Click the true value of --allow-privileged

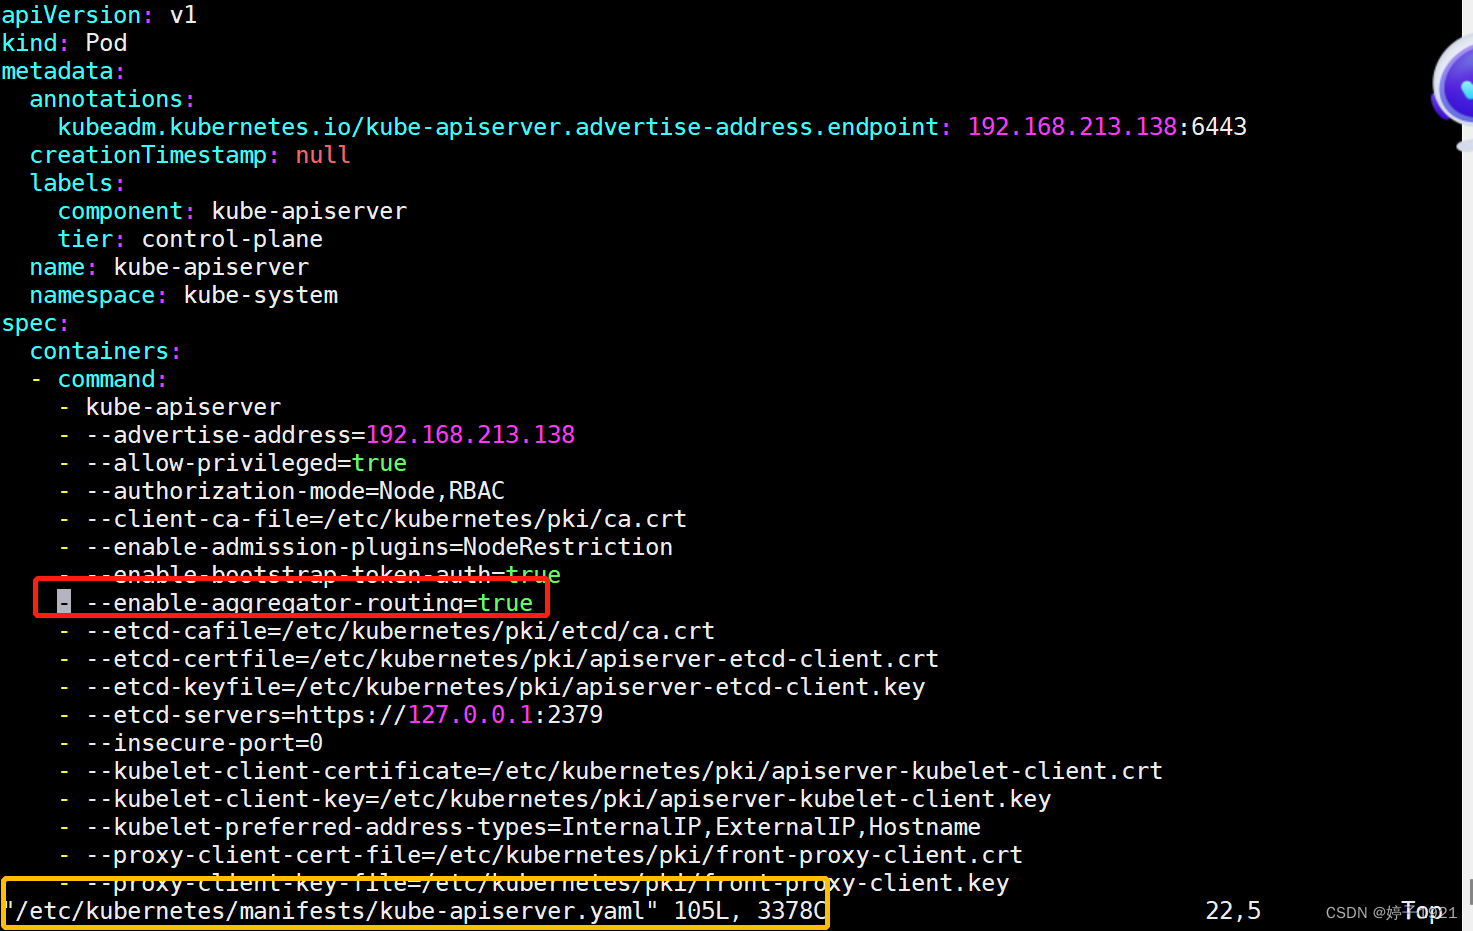click(x=380, y=462)
